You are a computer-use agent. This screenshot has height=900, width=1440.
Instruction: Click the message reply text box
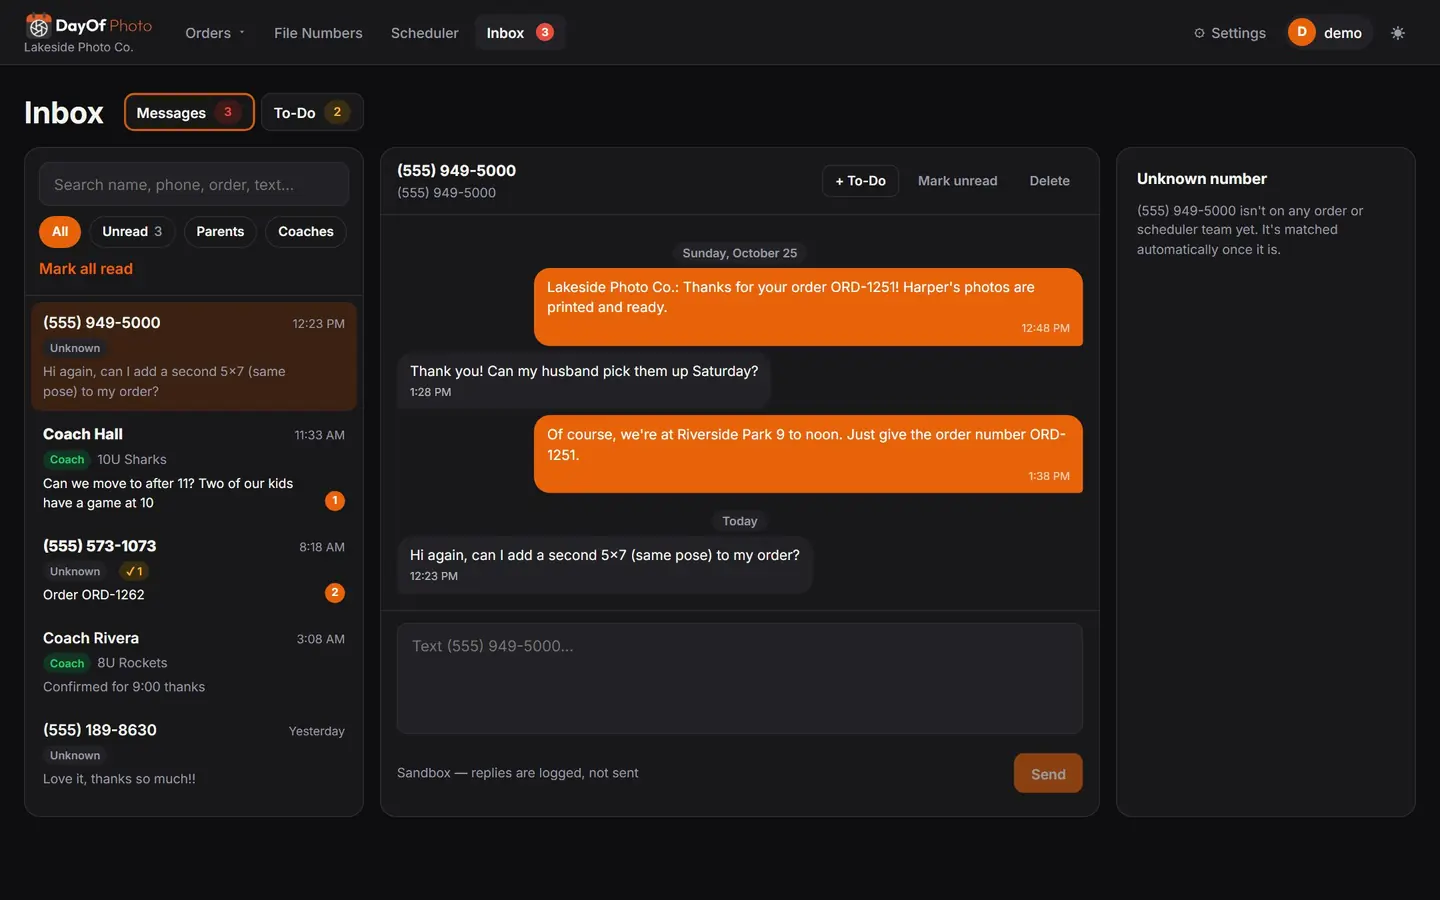pyautogui.click(x=740, y=679)
